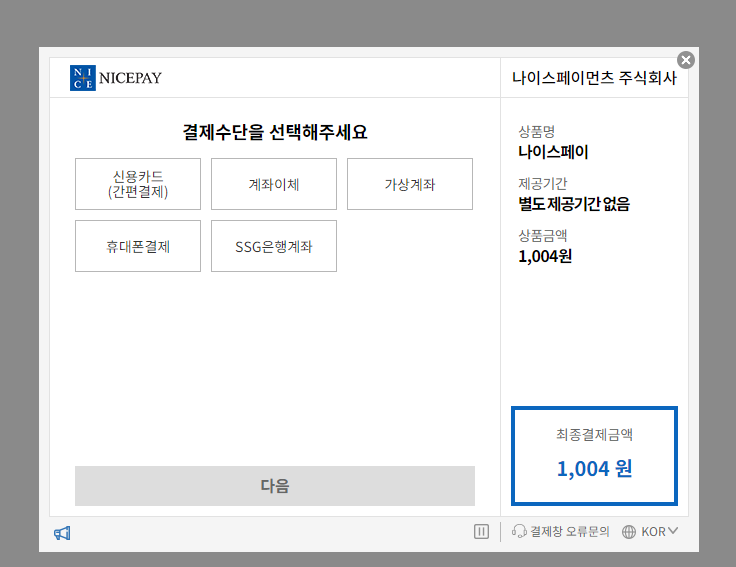Pick 휴대폰결제 payment option
Screen dimensions: 736x567
pos(138,246)
